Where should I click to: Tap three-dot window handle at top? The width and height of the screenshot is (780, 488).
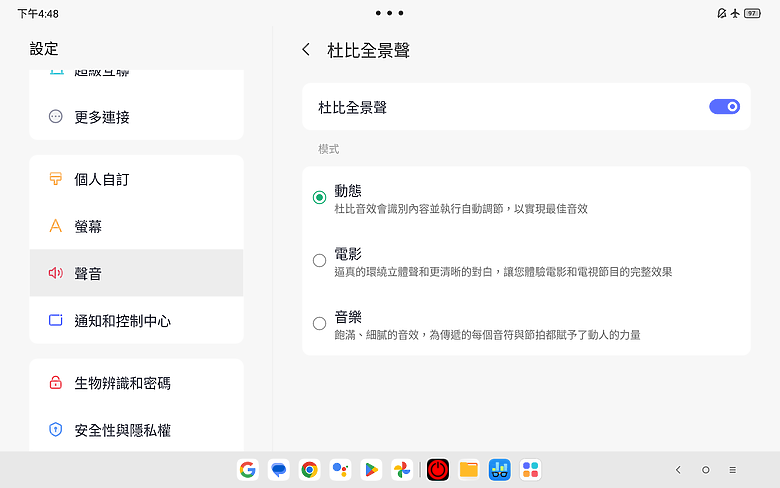390,13
